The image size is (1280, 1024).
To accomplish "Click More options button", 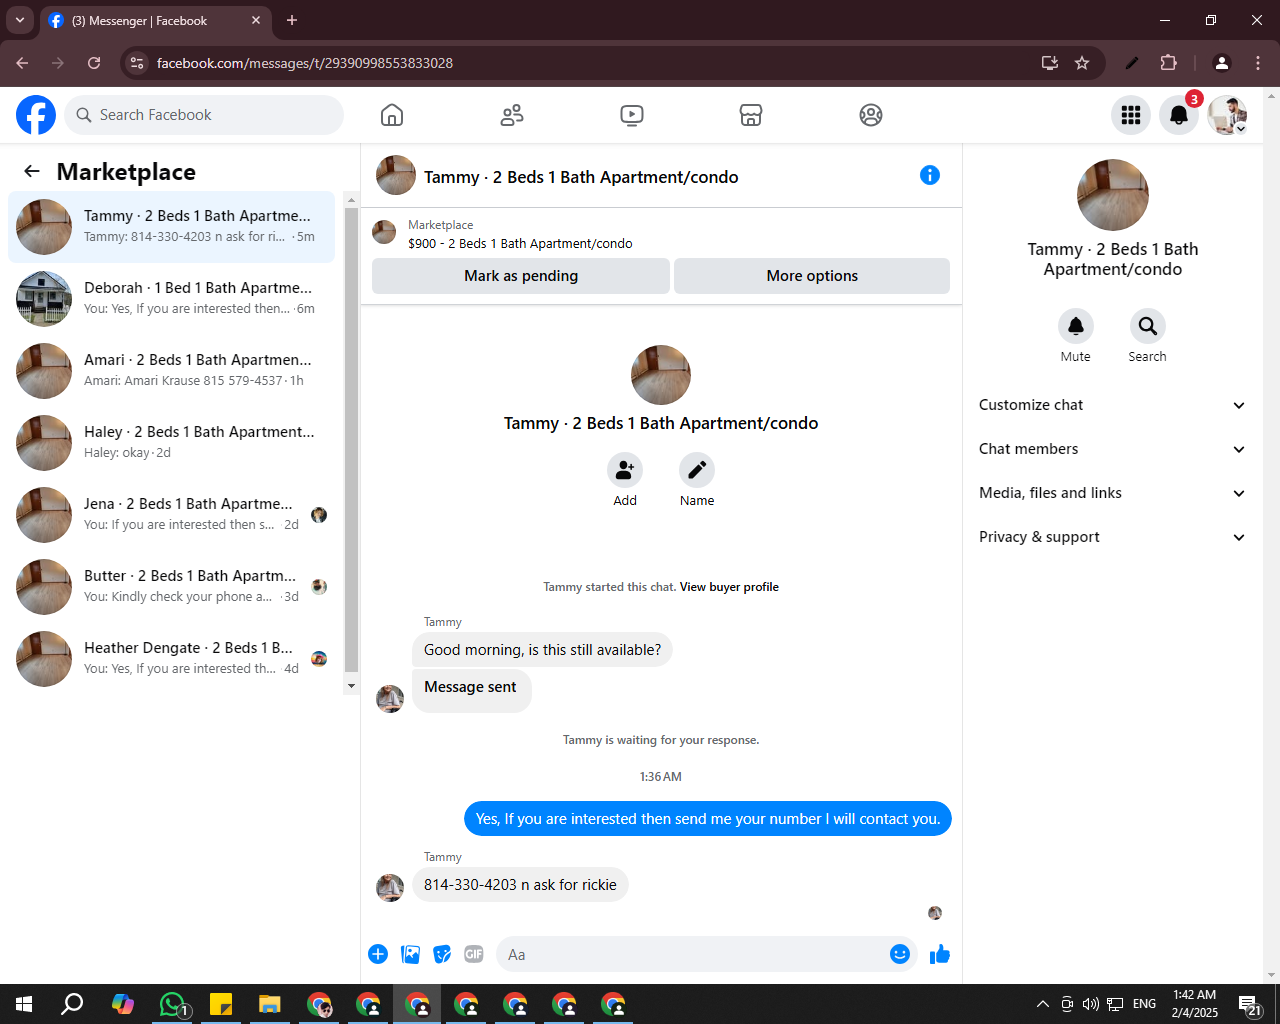I will [x=812, y=276].
